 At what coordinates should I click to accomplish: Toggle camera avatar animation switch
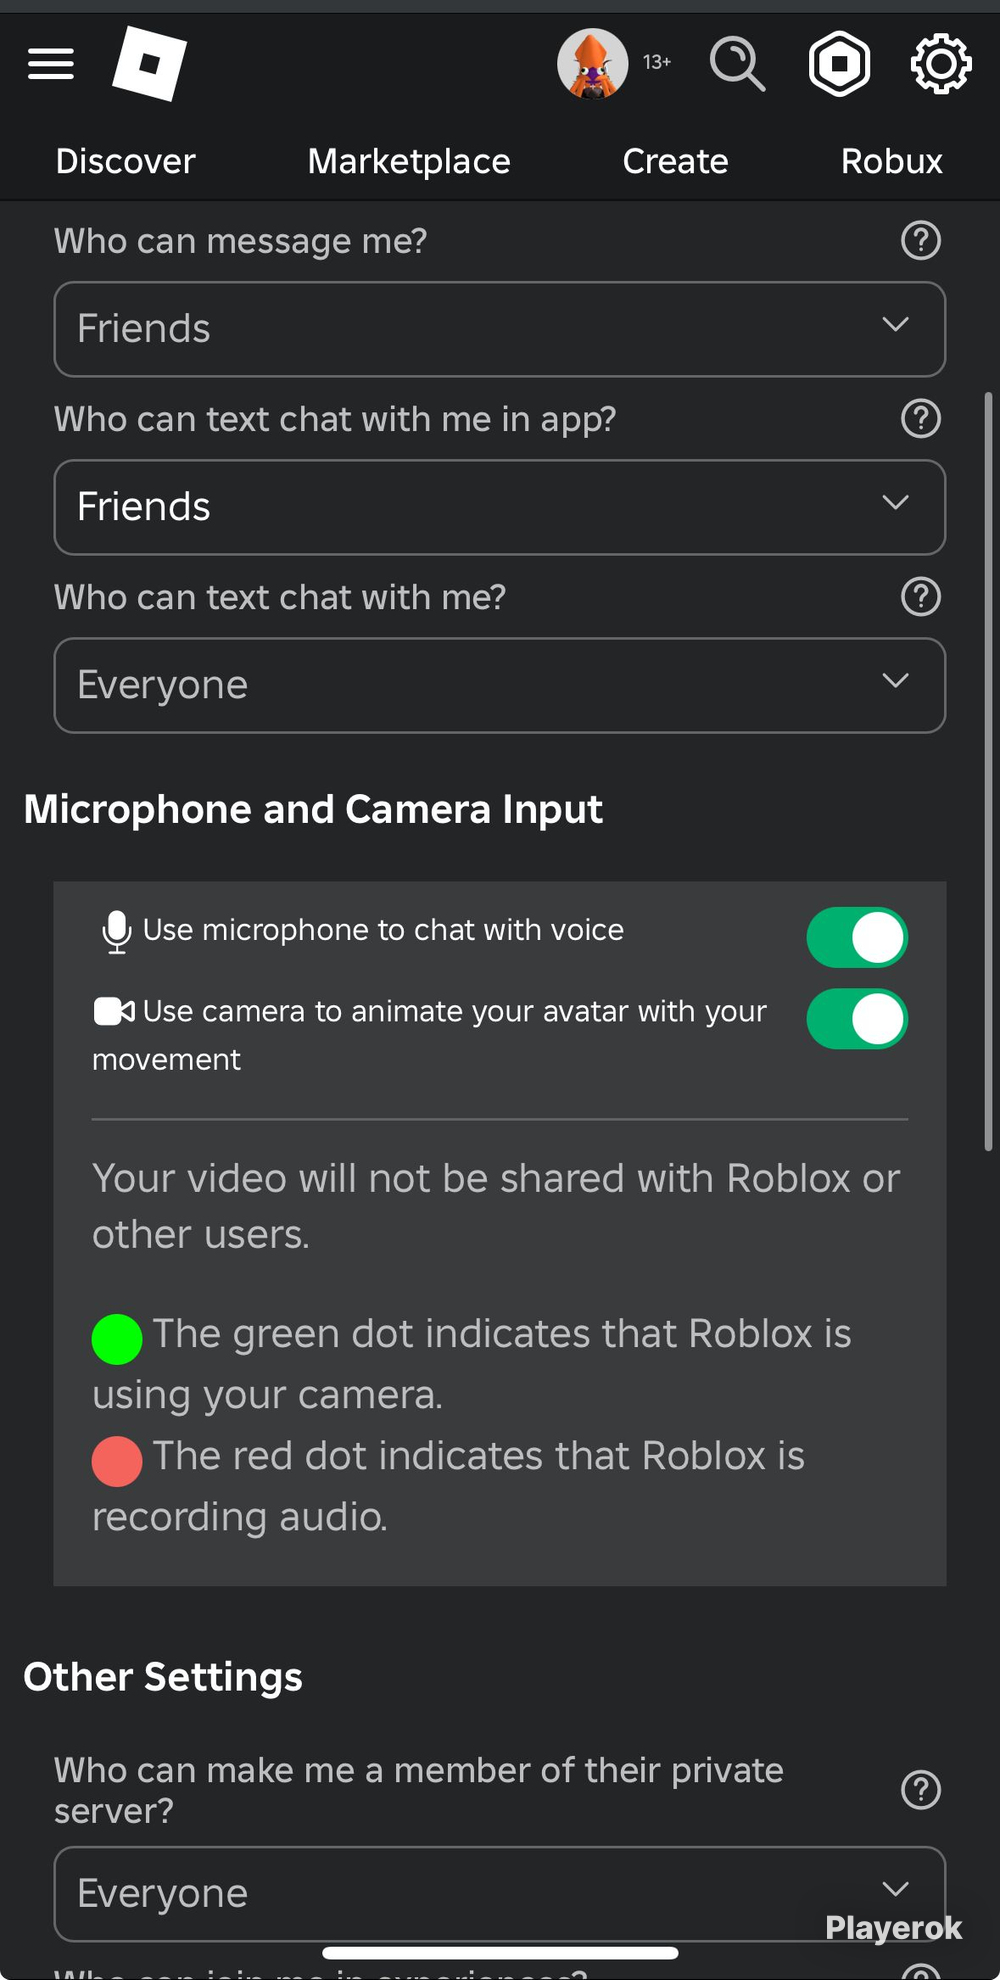tap(857, 1019)
